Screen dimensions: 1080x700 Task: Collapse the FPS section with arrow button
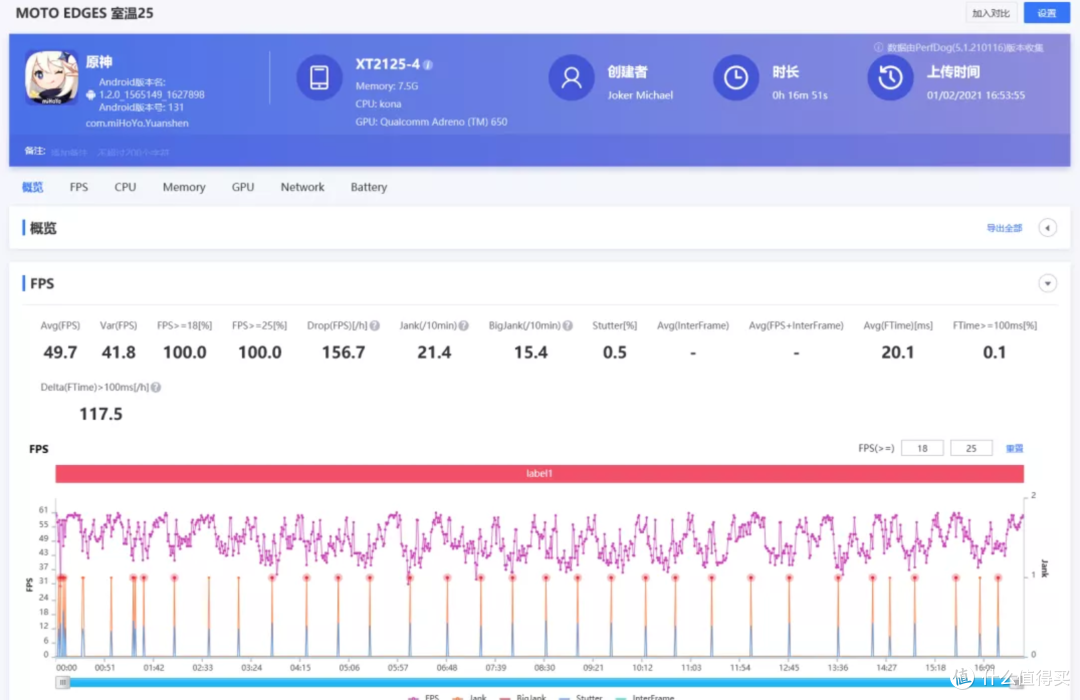pyautogui.click(x=1047, y=284)
